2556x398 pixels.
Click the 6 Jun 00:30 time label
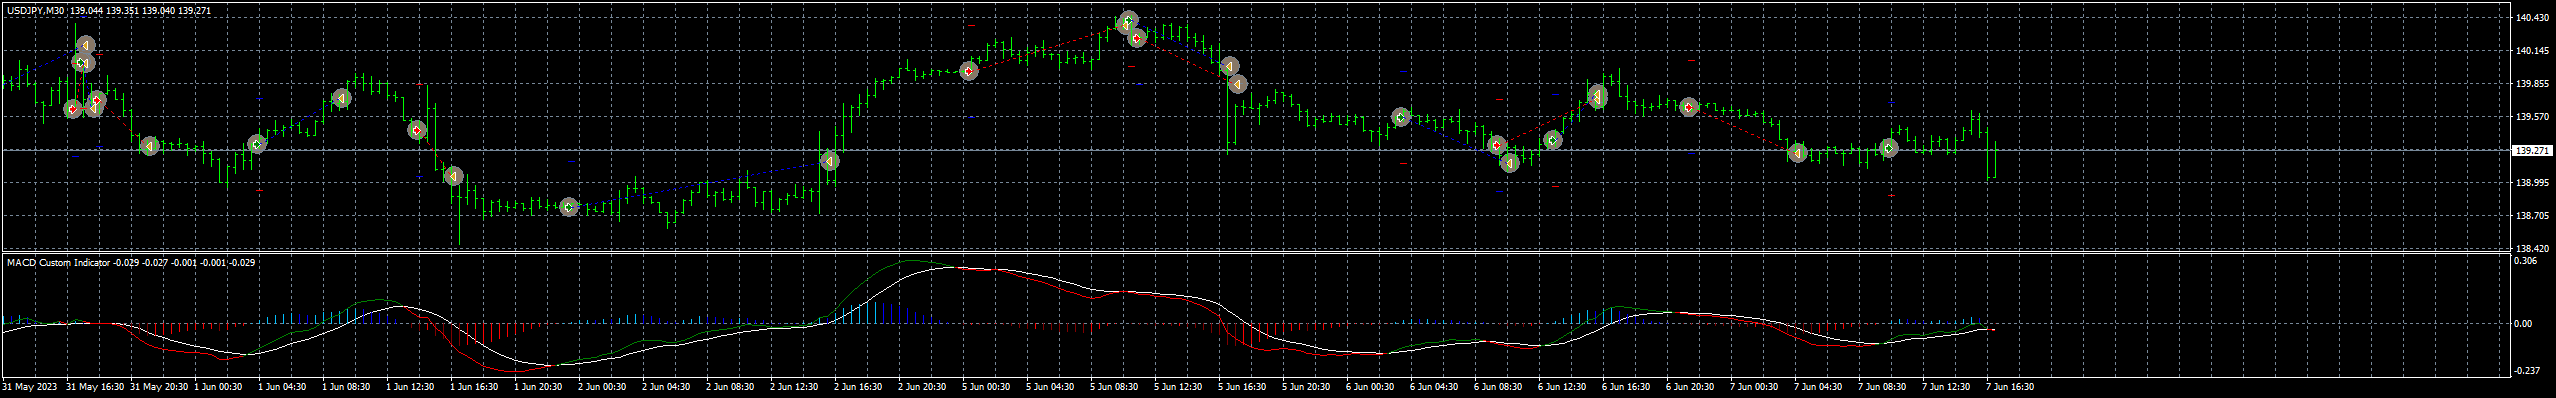(1369, 386)
